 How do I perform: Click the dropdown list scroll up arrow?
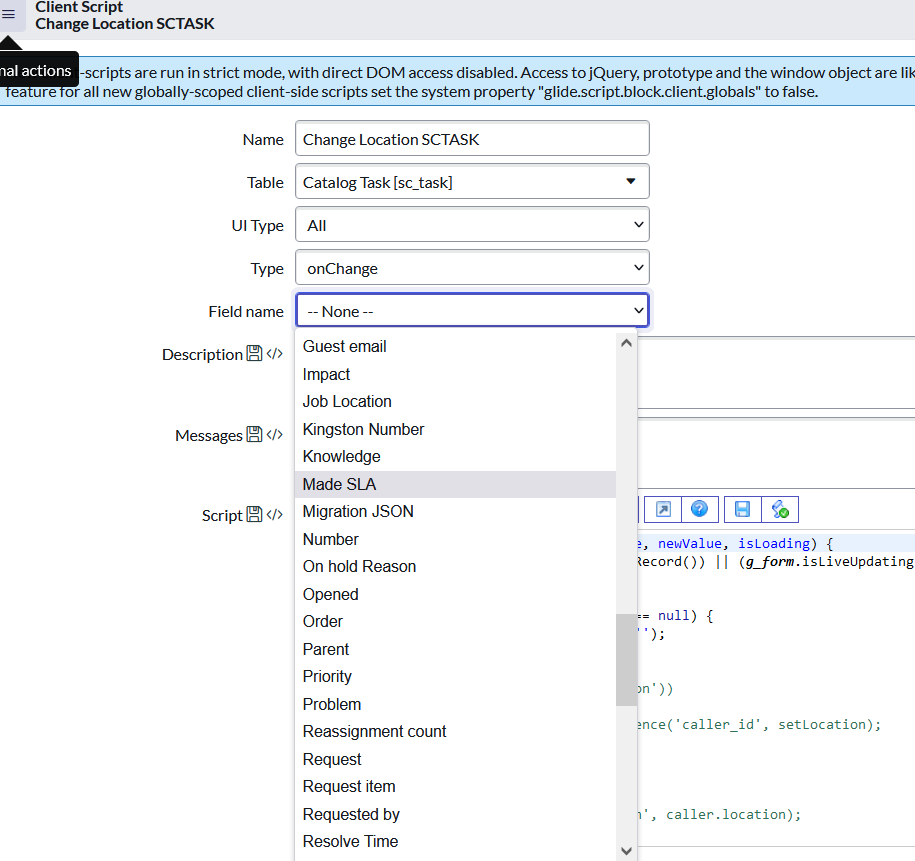coord(626,343)
